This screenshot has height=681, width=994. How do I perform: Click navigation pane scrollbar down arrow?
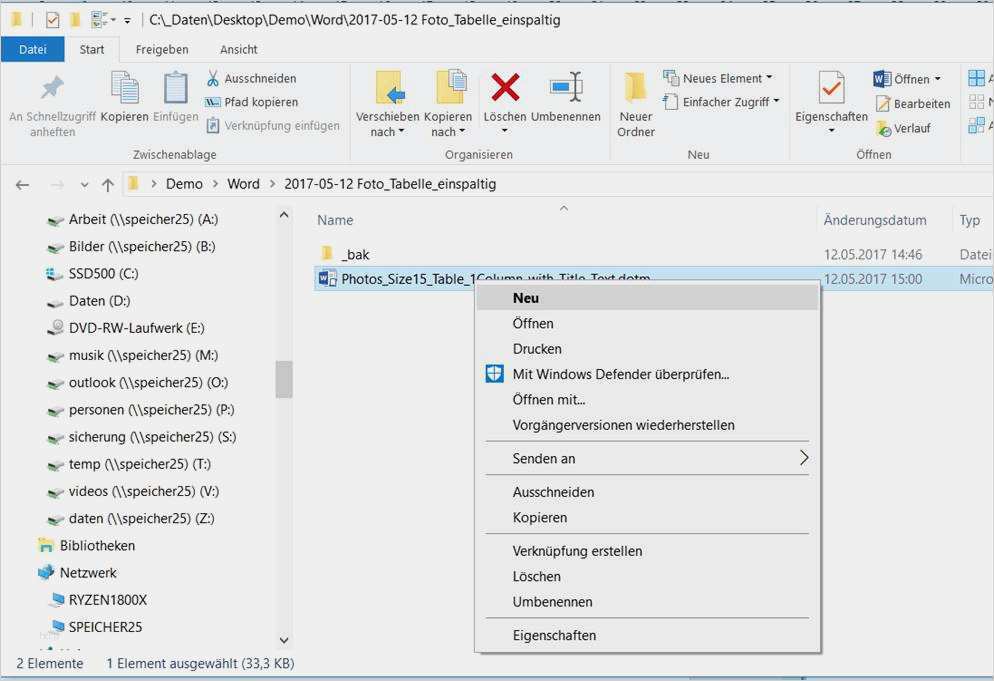[284, 640]
